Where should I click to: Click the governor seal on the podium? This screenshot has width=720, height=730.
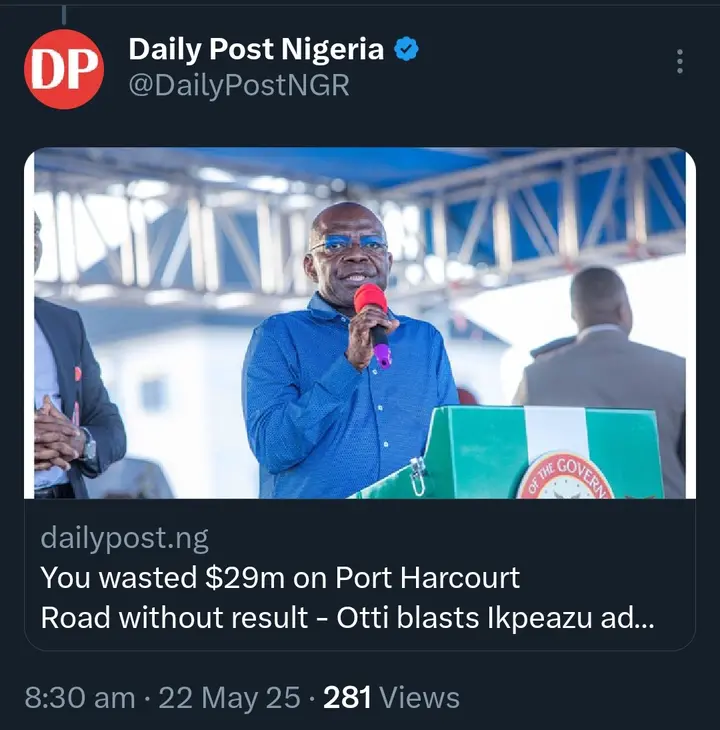(x=565, y=476)
